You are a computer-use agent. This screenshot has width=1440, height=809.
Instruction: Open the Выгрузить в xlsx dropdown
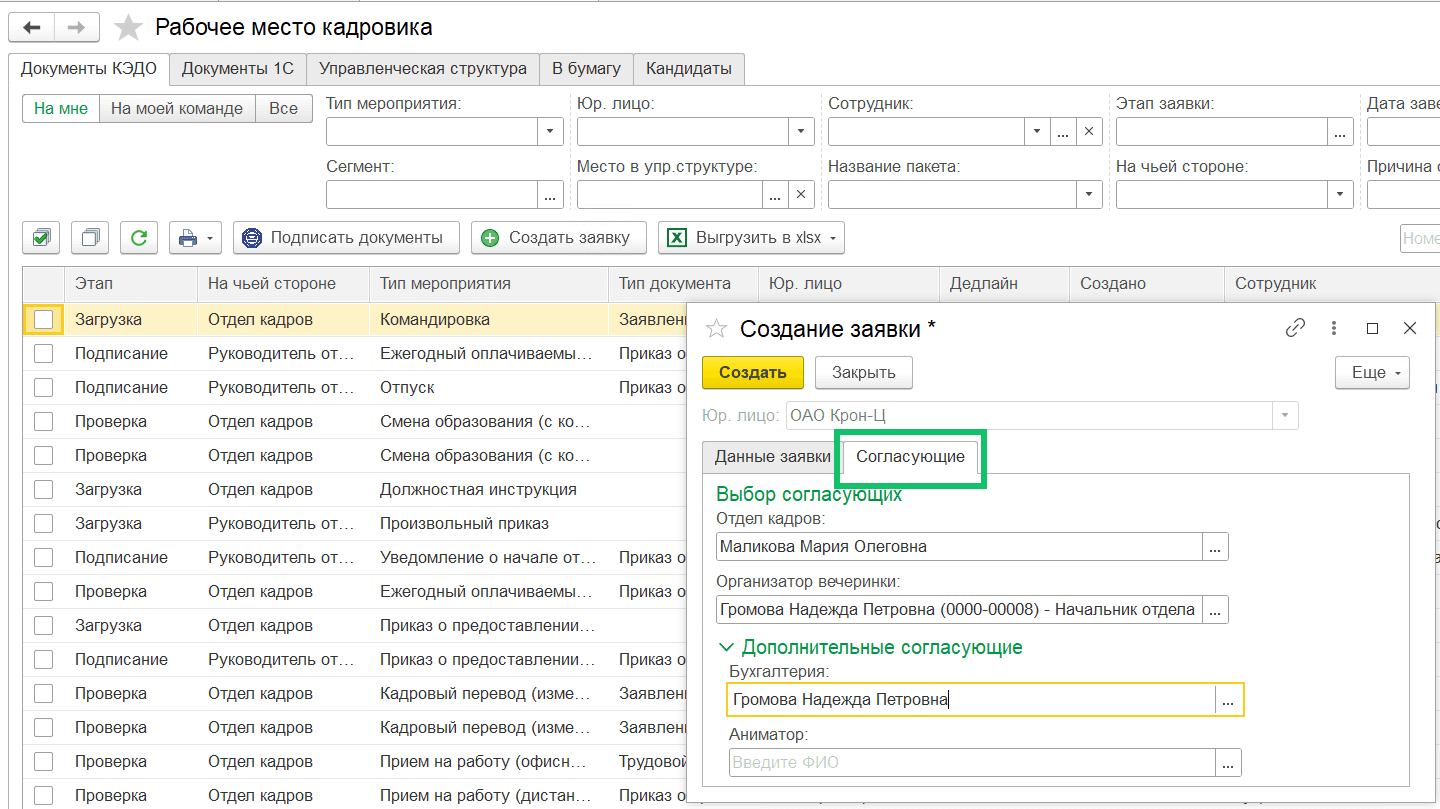[751, 238]
